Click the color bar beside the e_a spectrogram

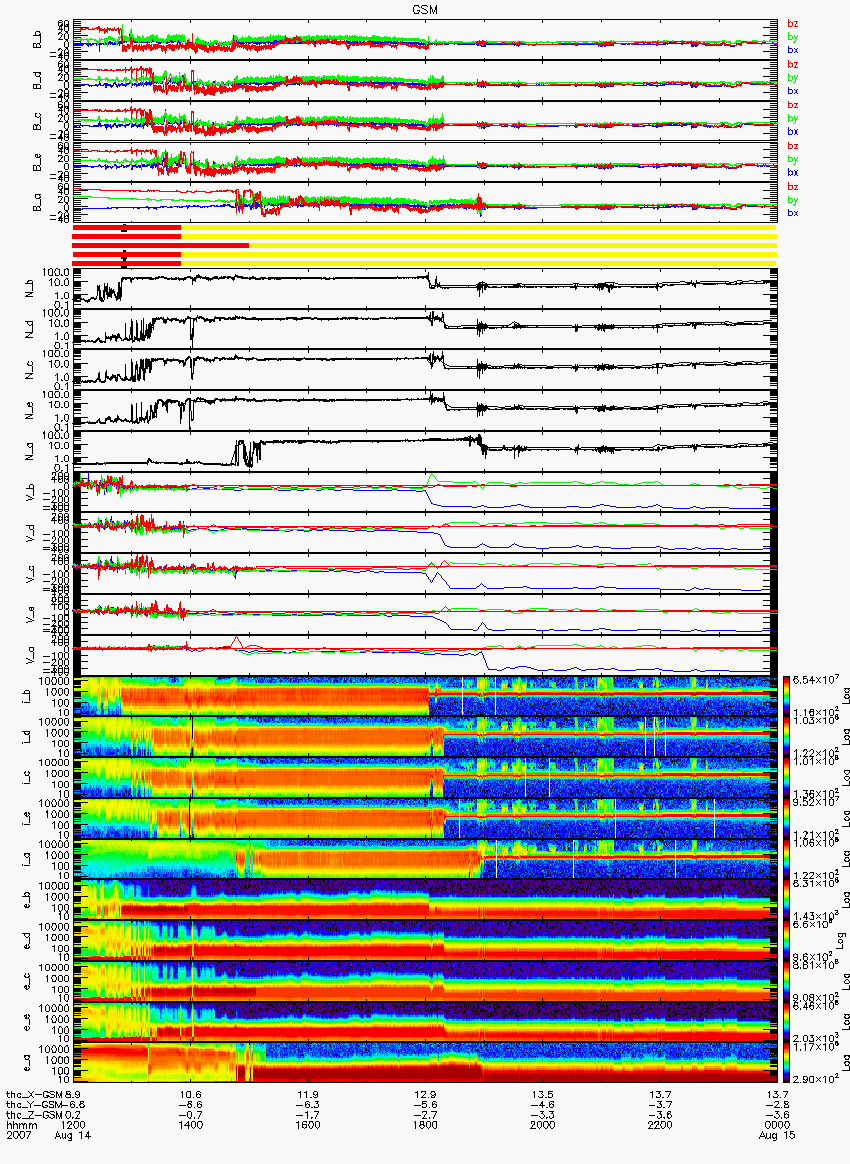coord(786,1064)
